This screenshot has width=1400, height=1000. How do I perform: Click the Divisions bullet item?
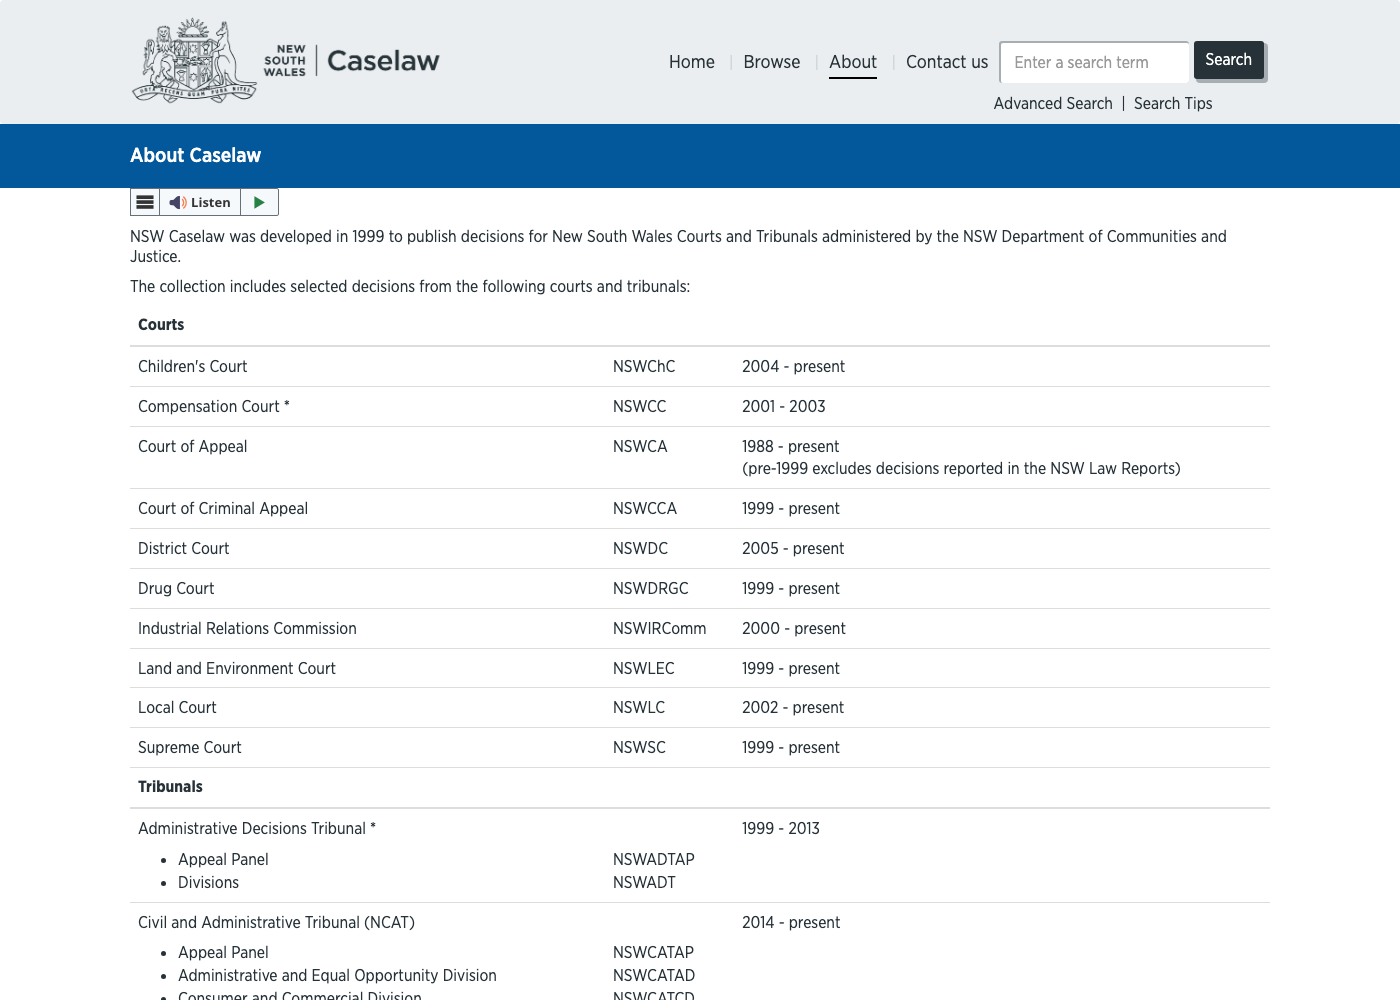(208, 883)
